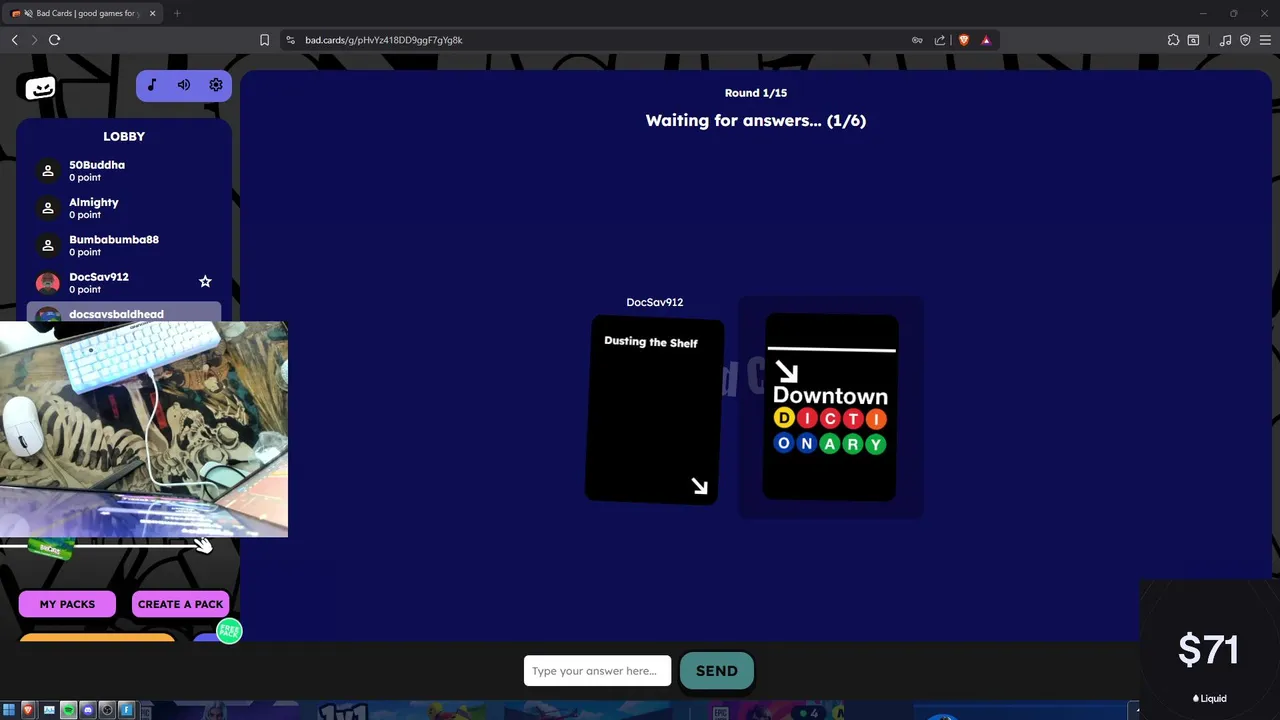Click the green FREE PACK badge
This screenshot has height=720, width=1280.
[229, 631]
